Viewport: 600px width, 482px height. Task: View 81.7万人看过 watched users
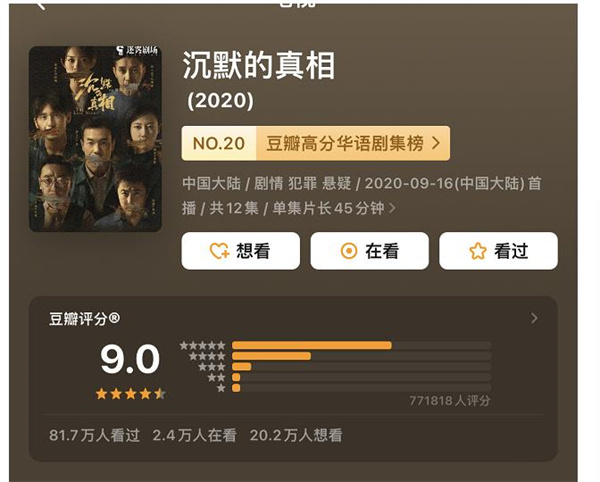coord(93,435)
